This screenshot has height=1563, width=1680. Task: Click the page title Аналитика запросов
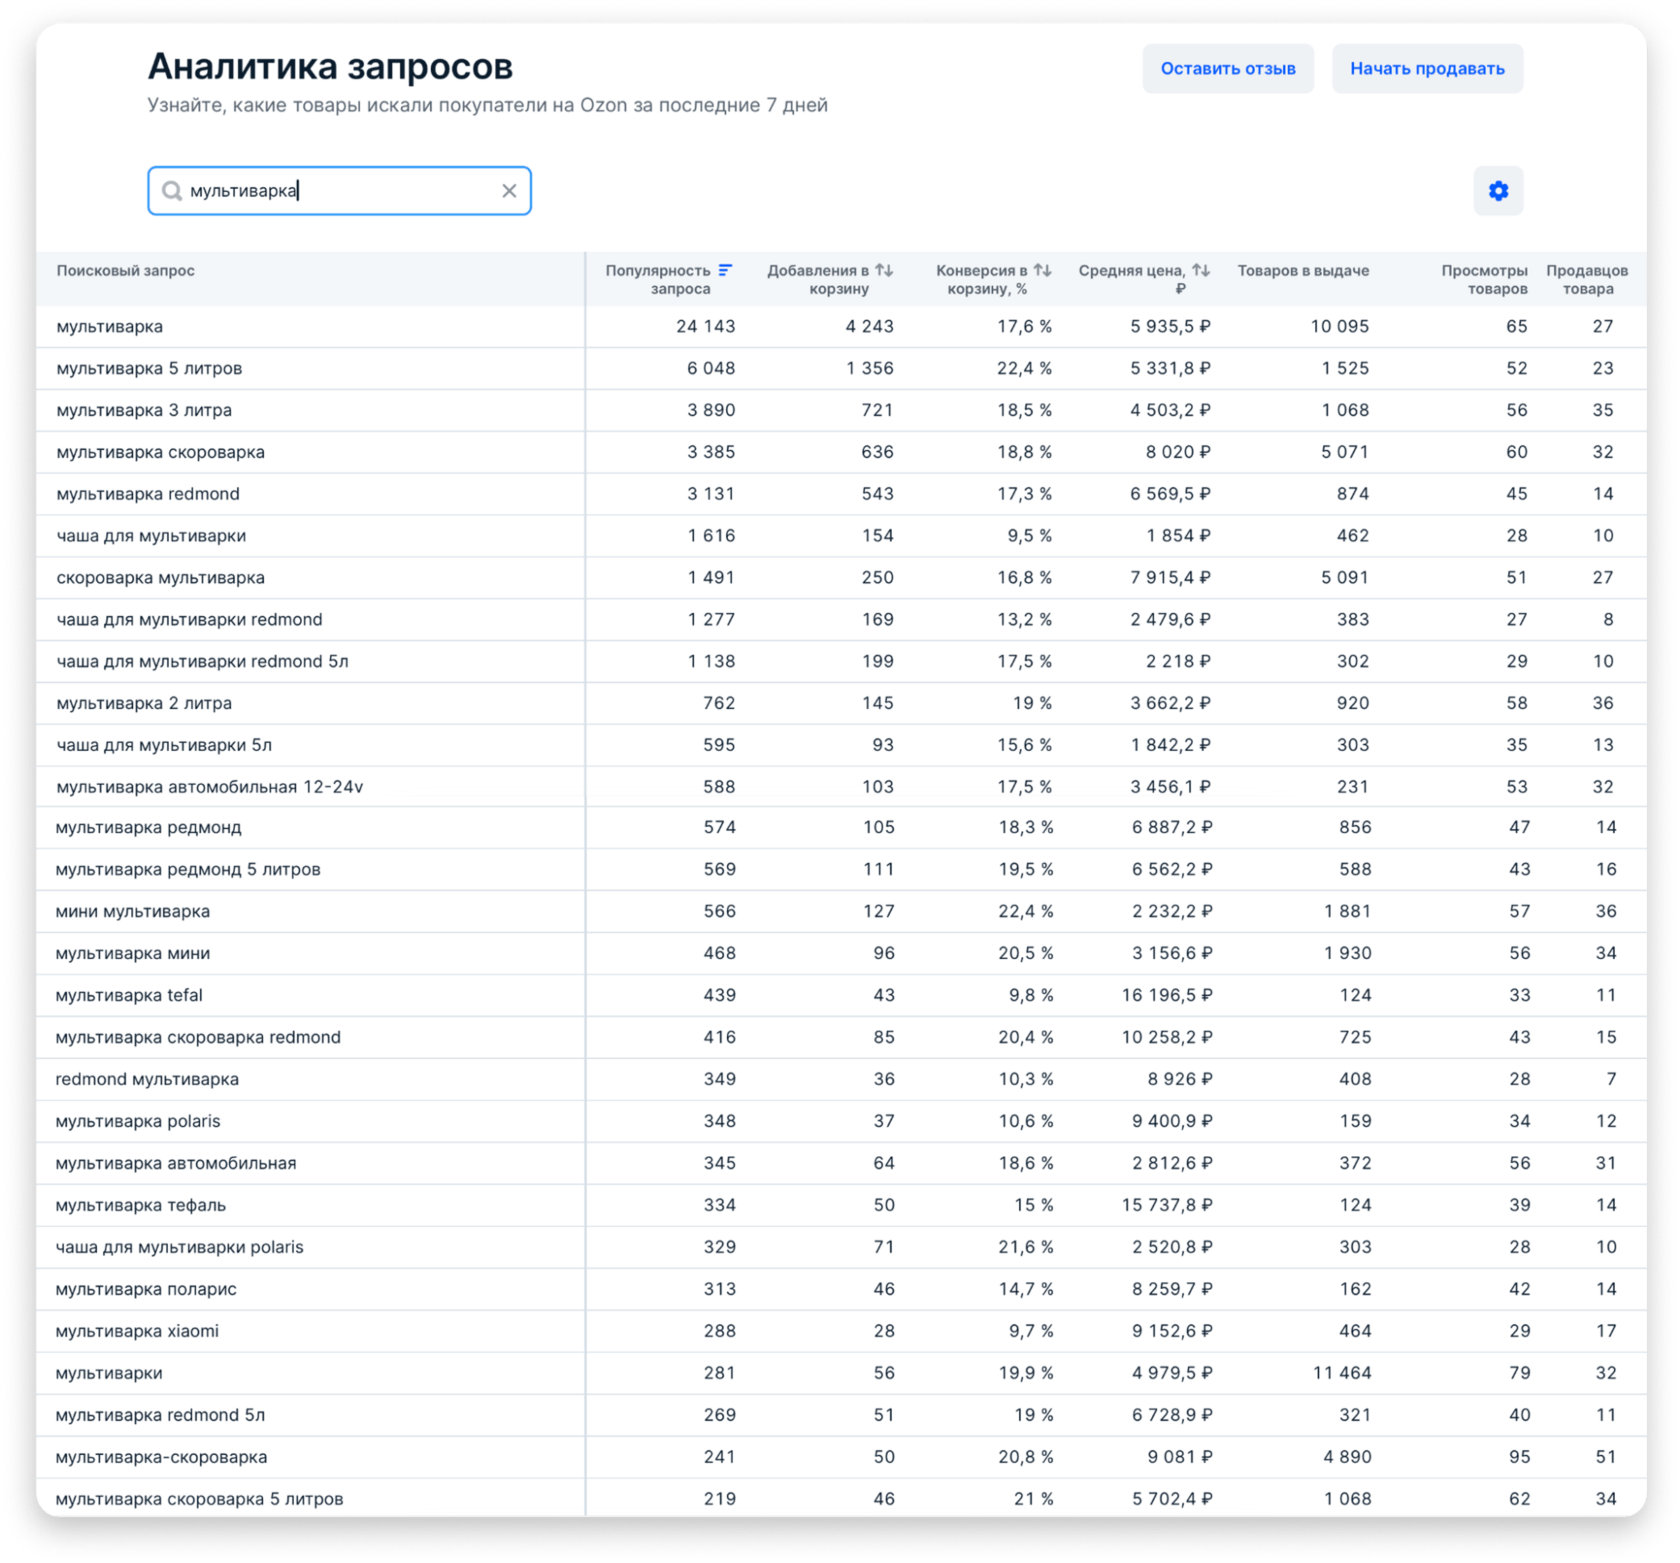click(x=330, y=67)
